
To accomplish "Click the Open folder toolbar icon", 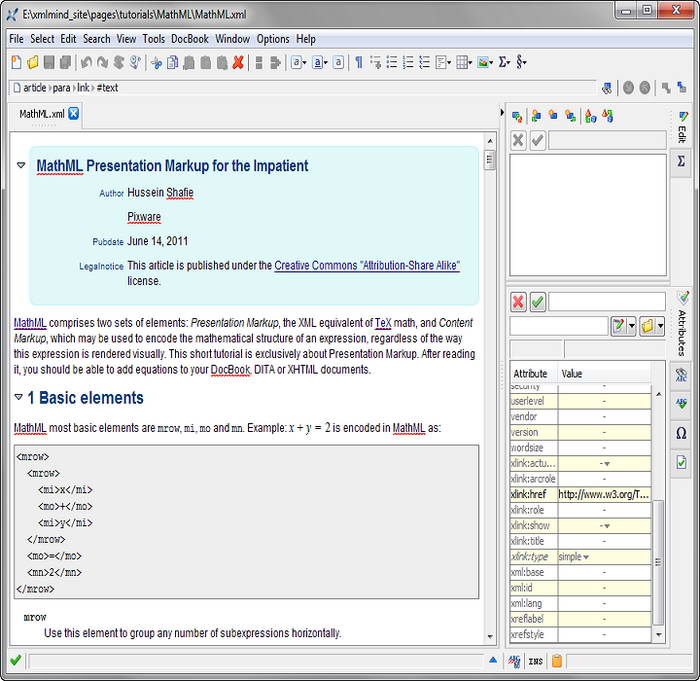I will click(32, 63).
